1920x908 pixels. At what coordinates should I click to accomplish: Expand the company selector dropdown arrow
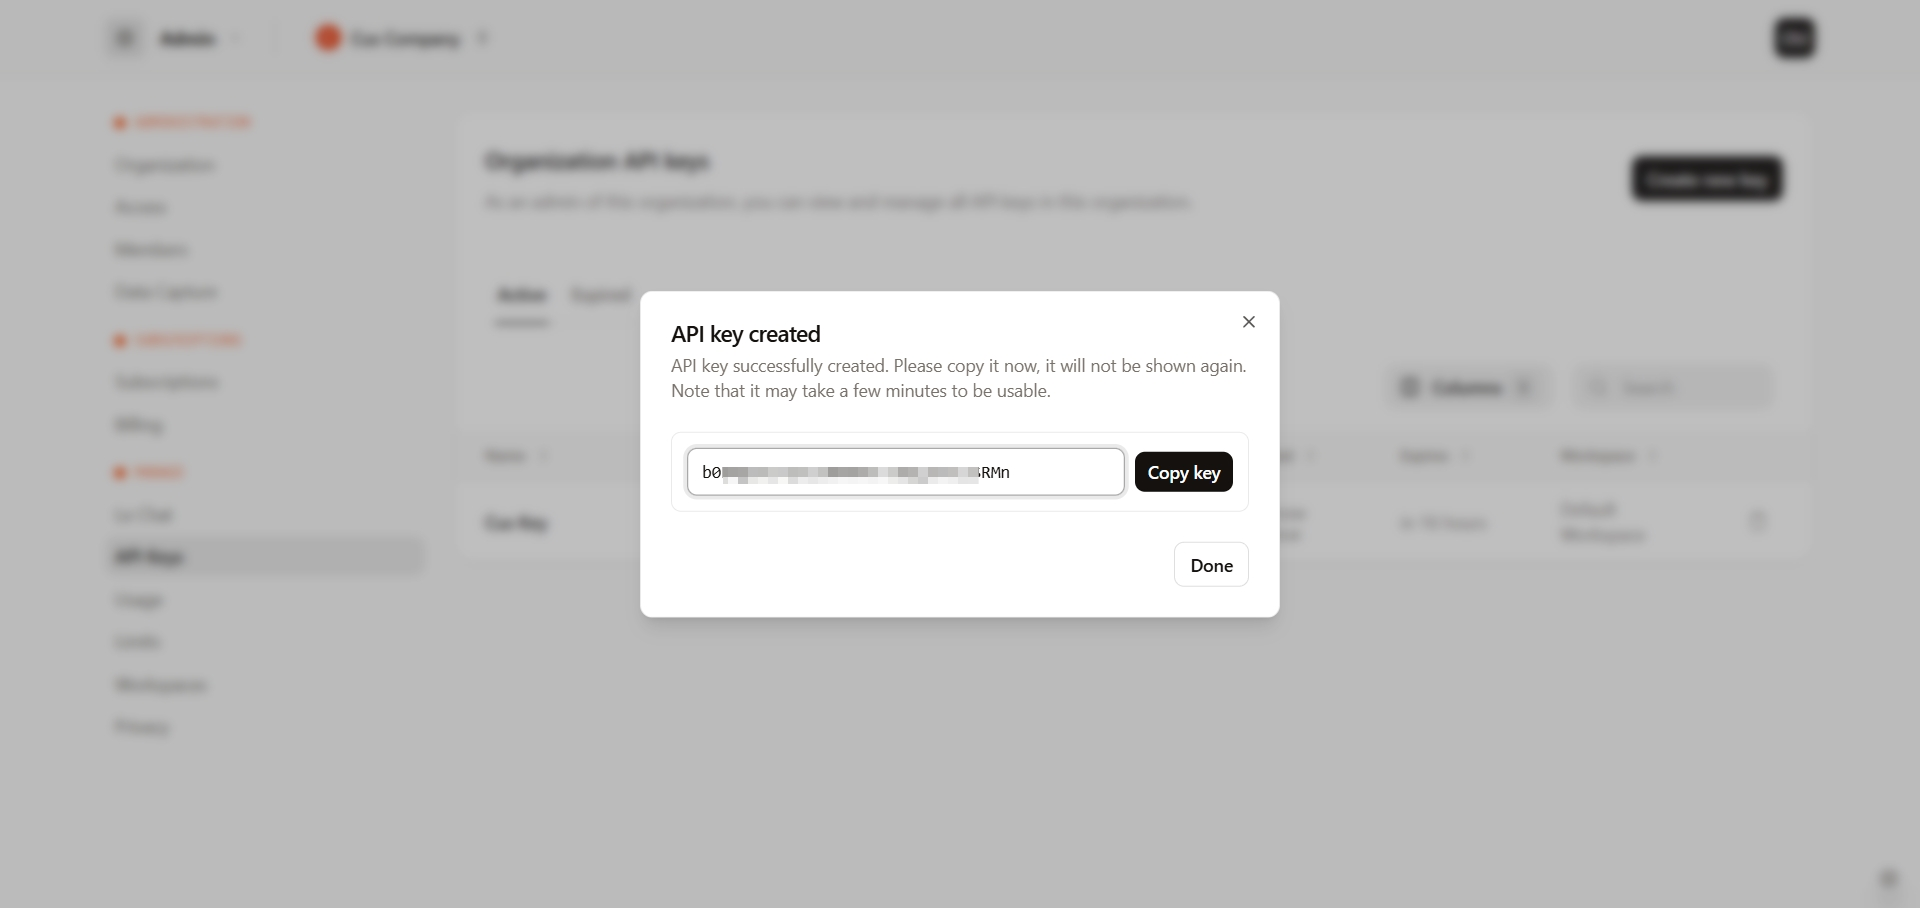483,39
